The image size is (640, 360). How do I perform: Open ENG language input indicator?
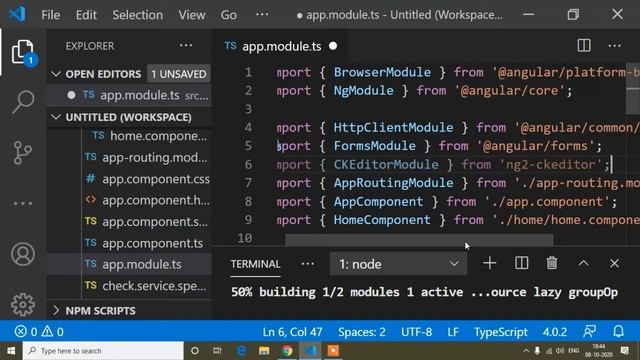(573, 351)
